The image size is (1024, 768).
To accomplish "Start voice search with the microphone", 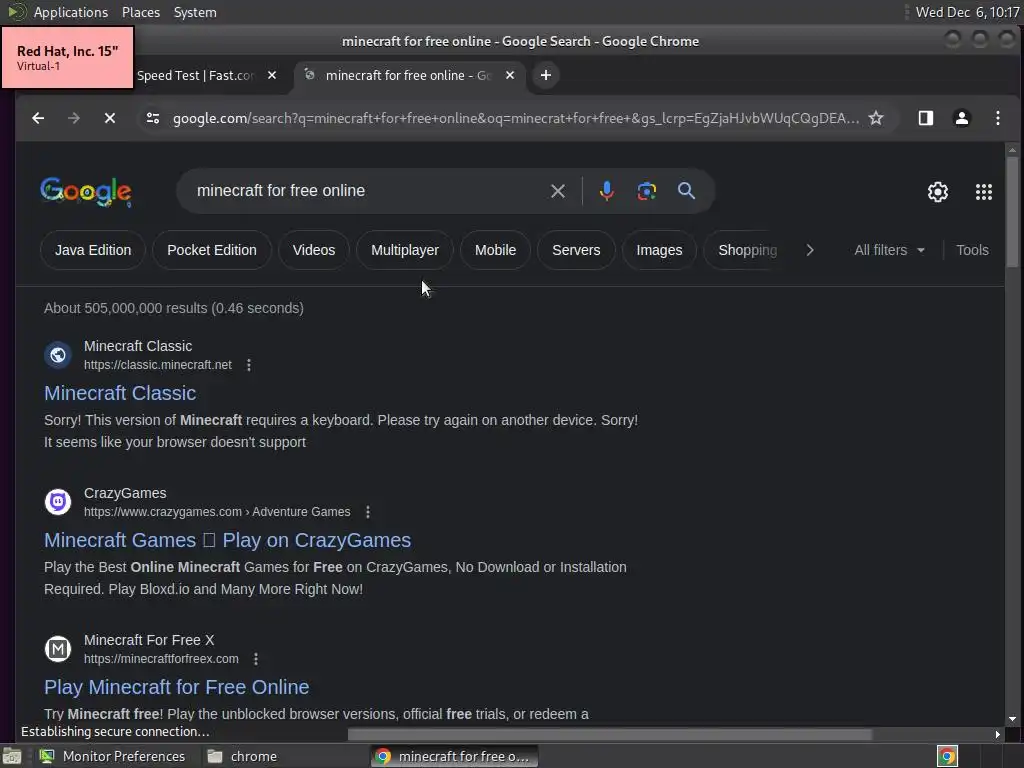I will click(x=606, y=191).
